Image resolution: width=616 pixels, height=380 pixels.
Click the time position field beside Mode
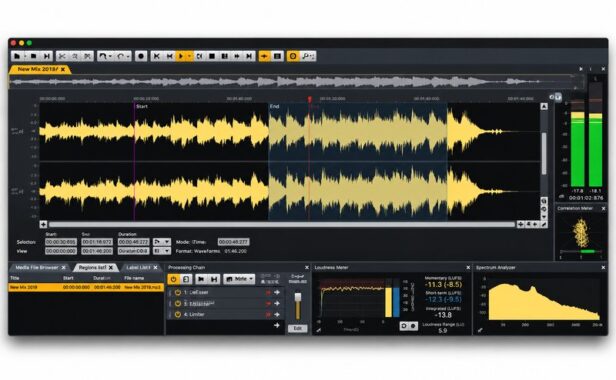point(233,242)
